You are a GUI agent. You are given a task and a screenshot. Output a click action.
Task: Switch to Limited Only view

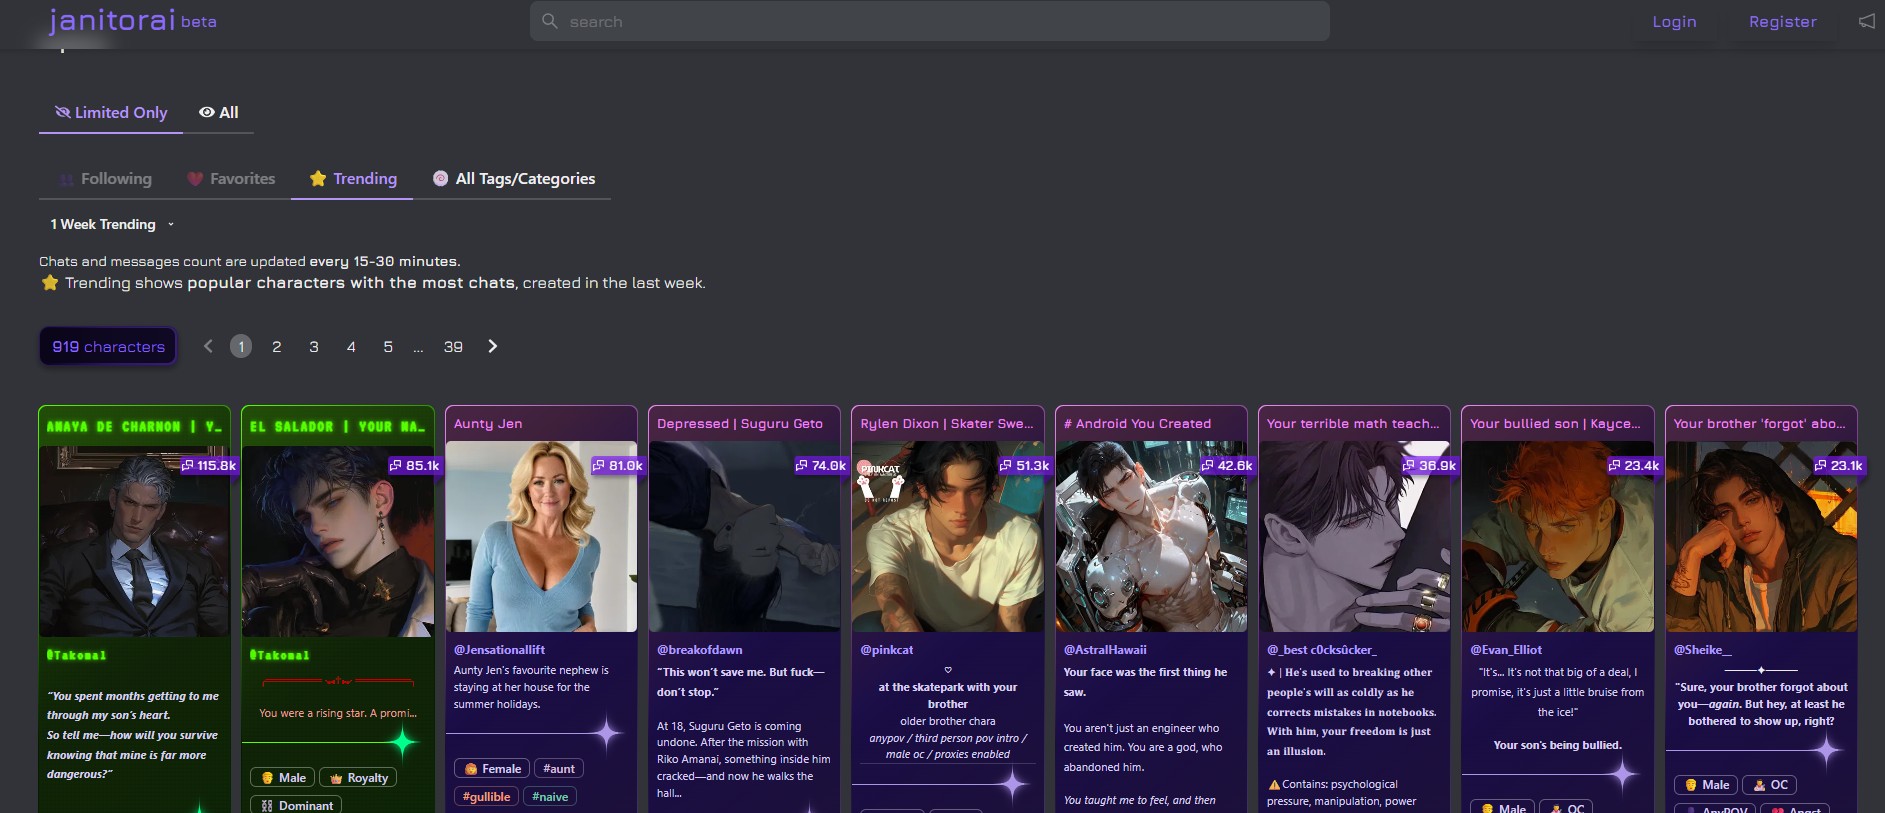click(111, 113)
